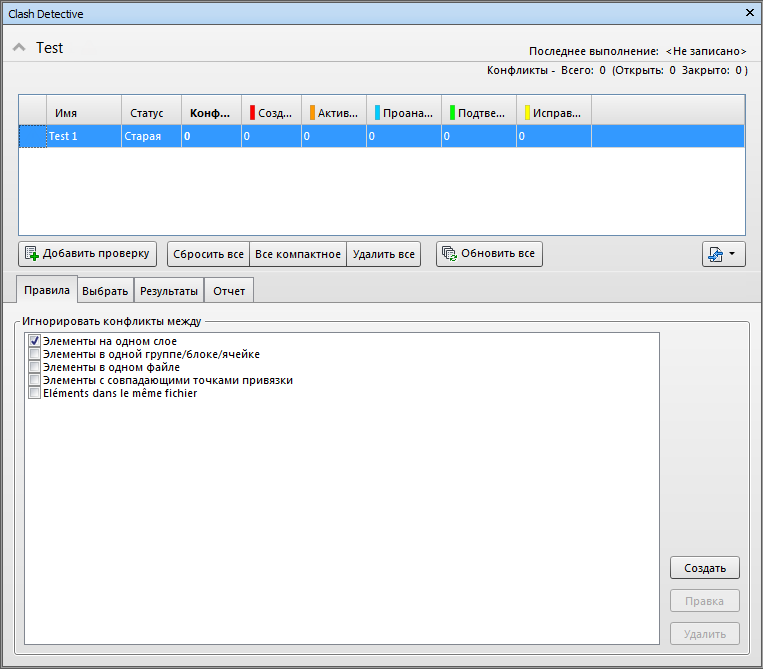This screenshot has height=669, width=763.
Task: Switch to the Выбрать tab
Action: tap(105, 291)
